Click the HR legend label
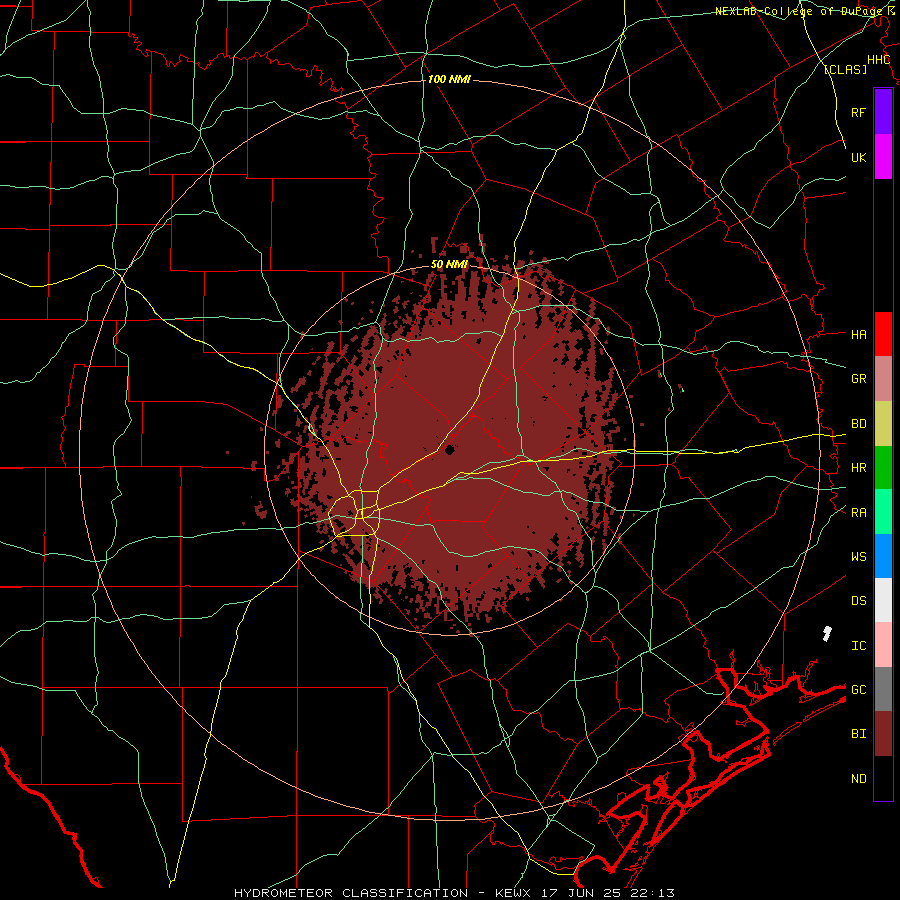900x900 pixels. pyautogui.click(x=858, y=468)
